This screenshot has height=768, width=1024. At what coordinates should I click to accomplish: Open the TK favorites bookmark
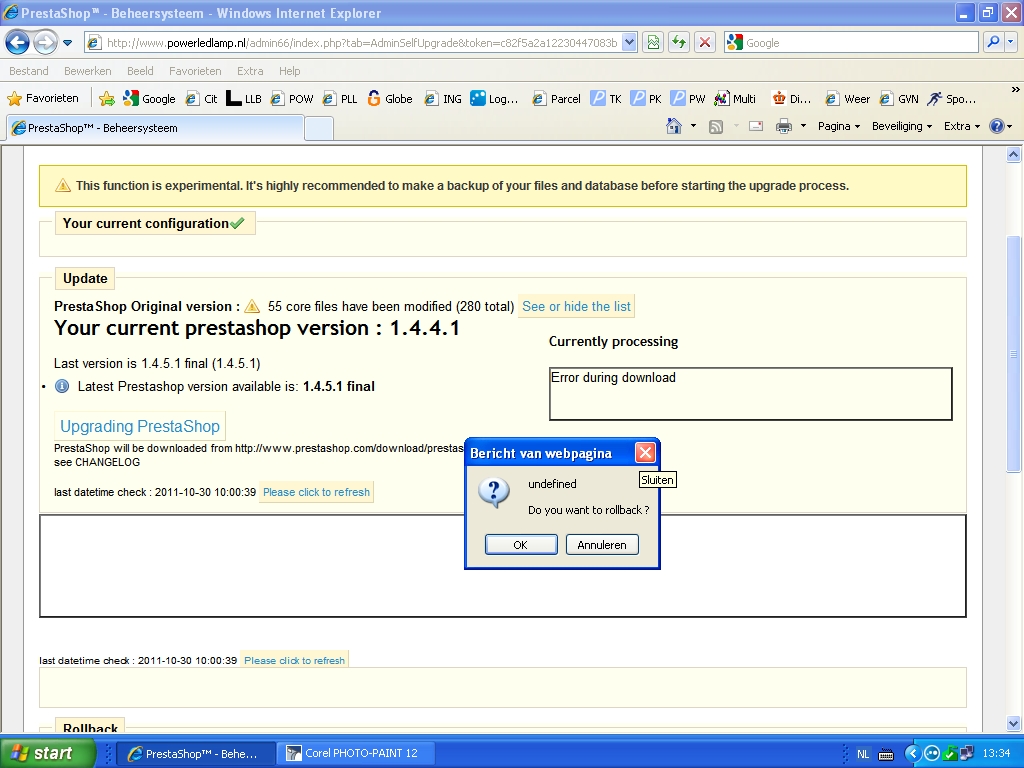[606, 99]
